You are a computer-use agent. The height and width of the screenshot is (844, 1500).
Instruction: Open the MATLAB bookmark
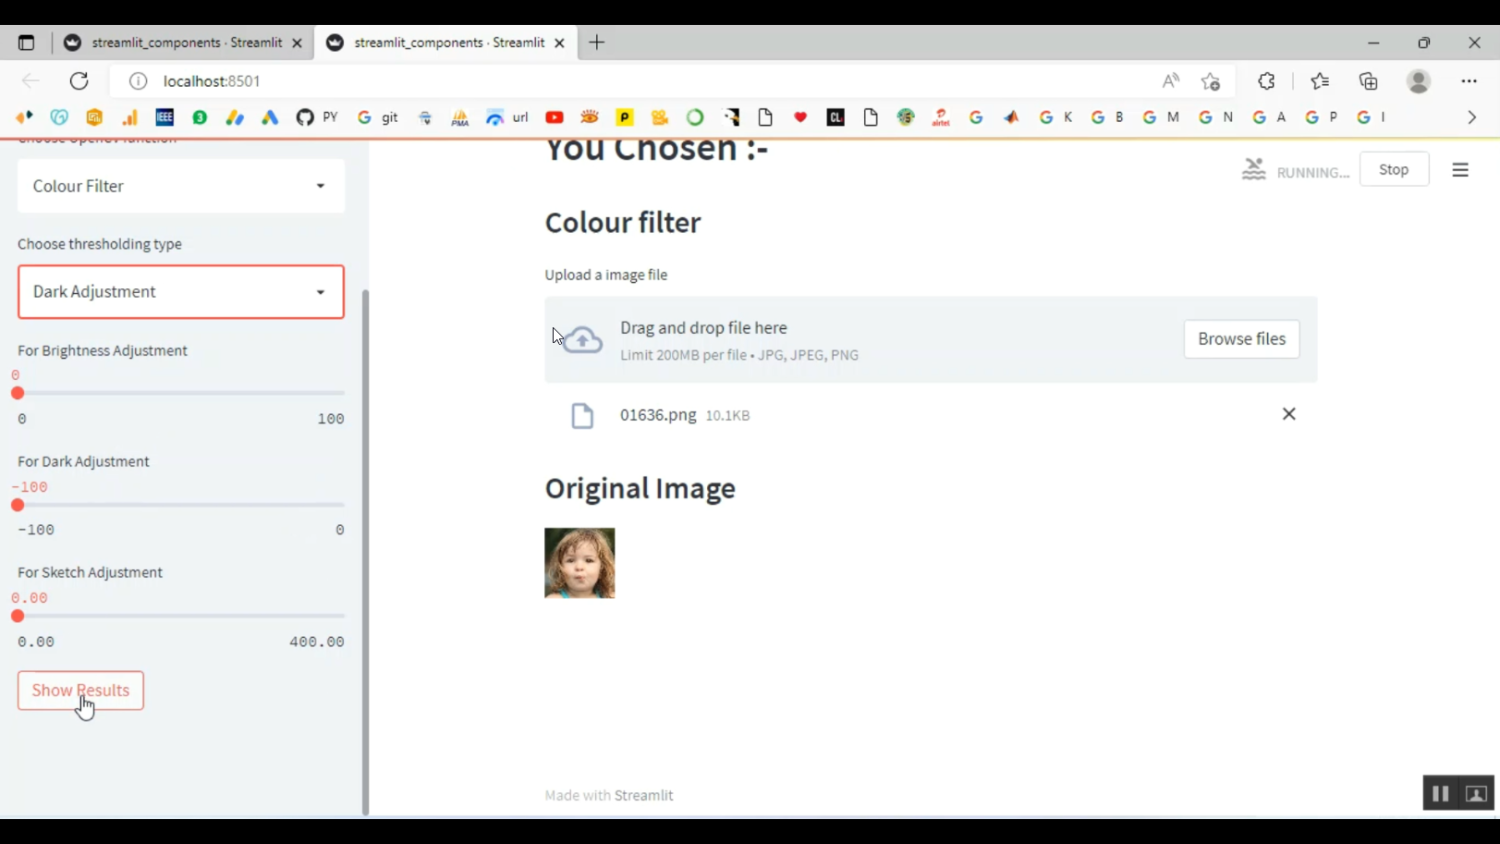[x=1011, y=117]
